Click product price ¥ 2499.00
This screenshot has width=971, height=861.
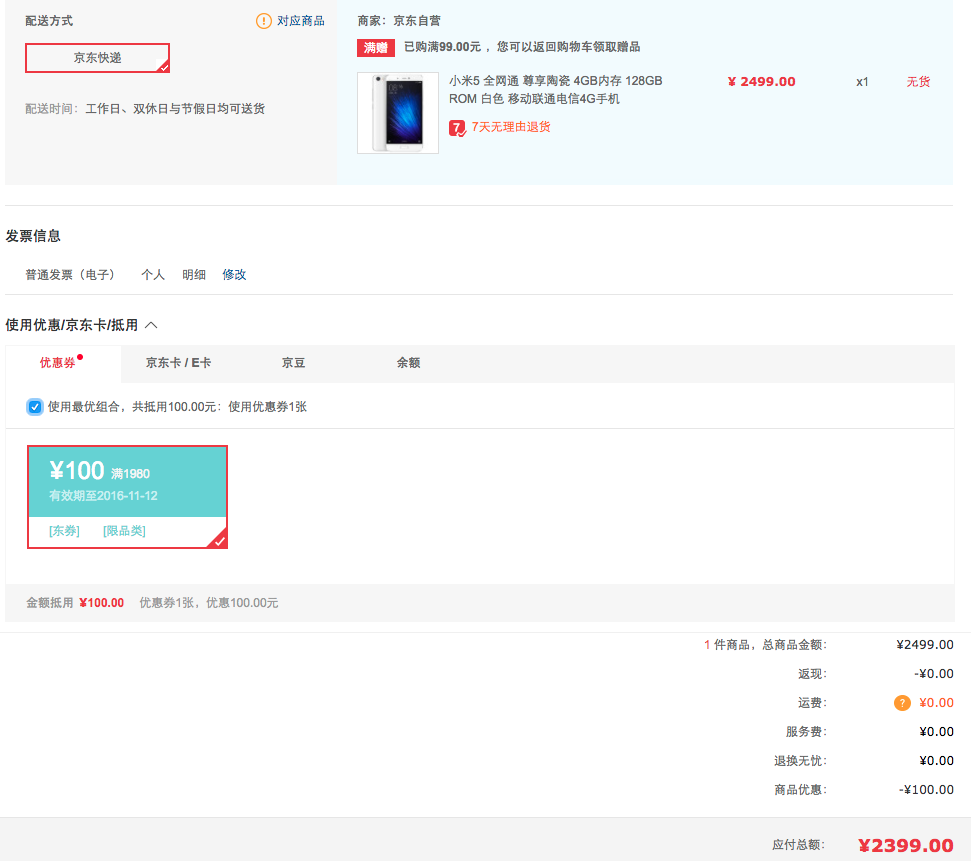(761, 82)
